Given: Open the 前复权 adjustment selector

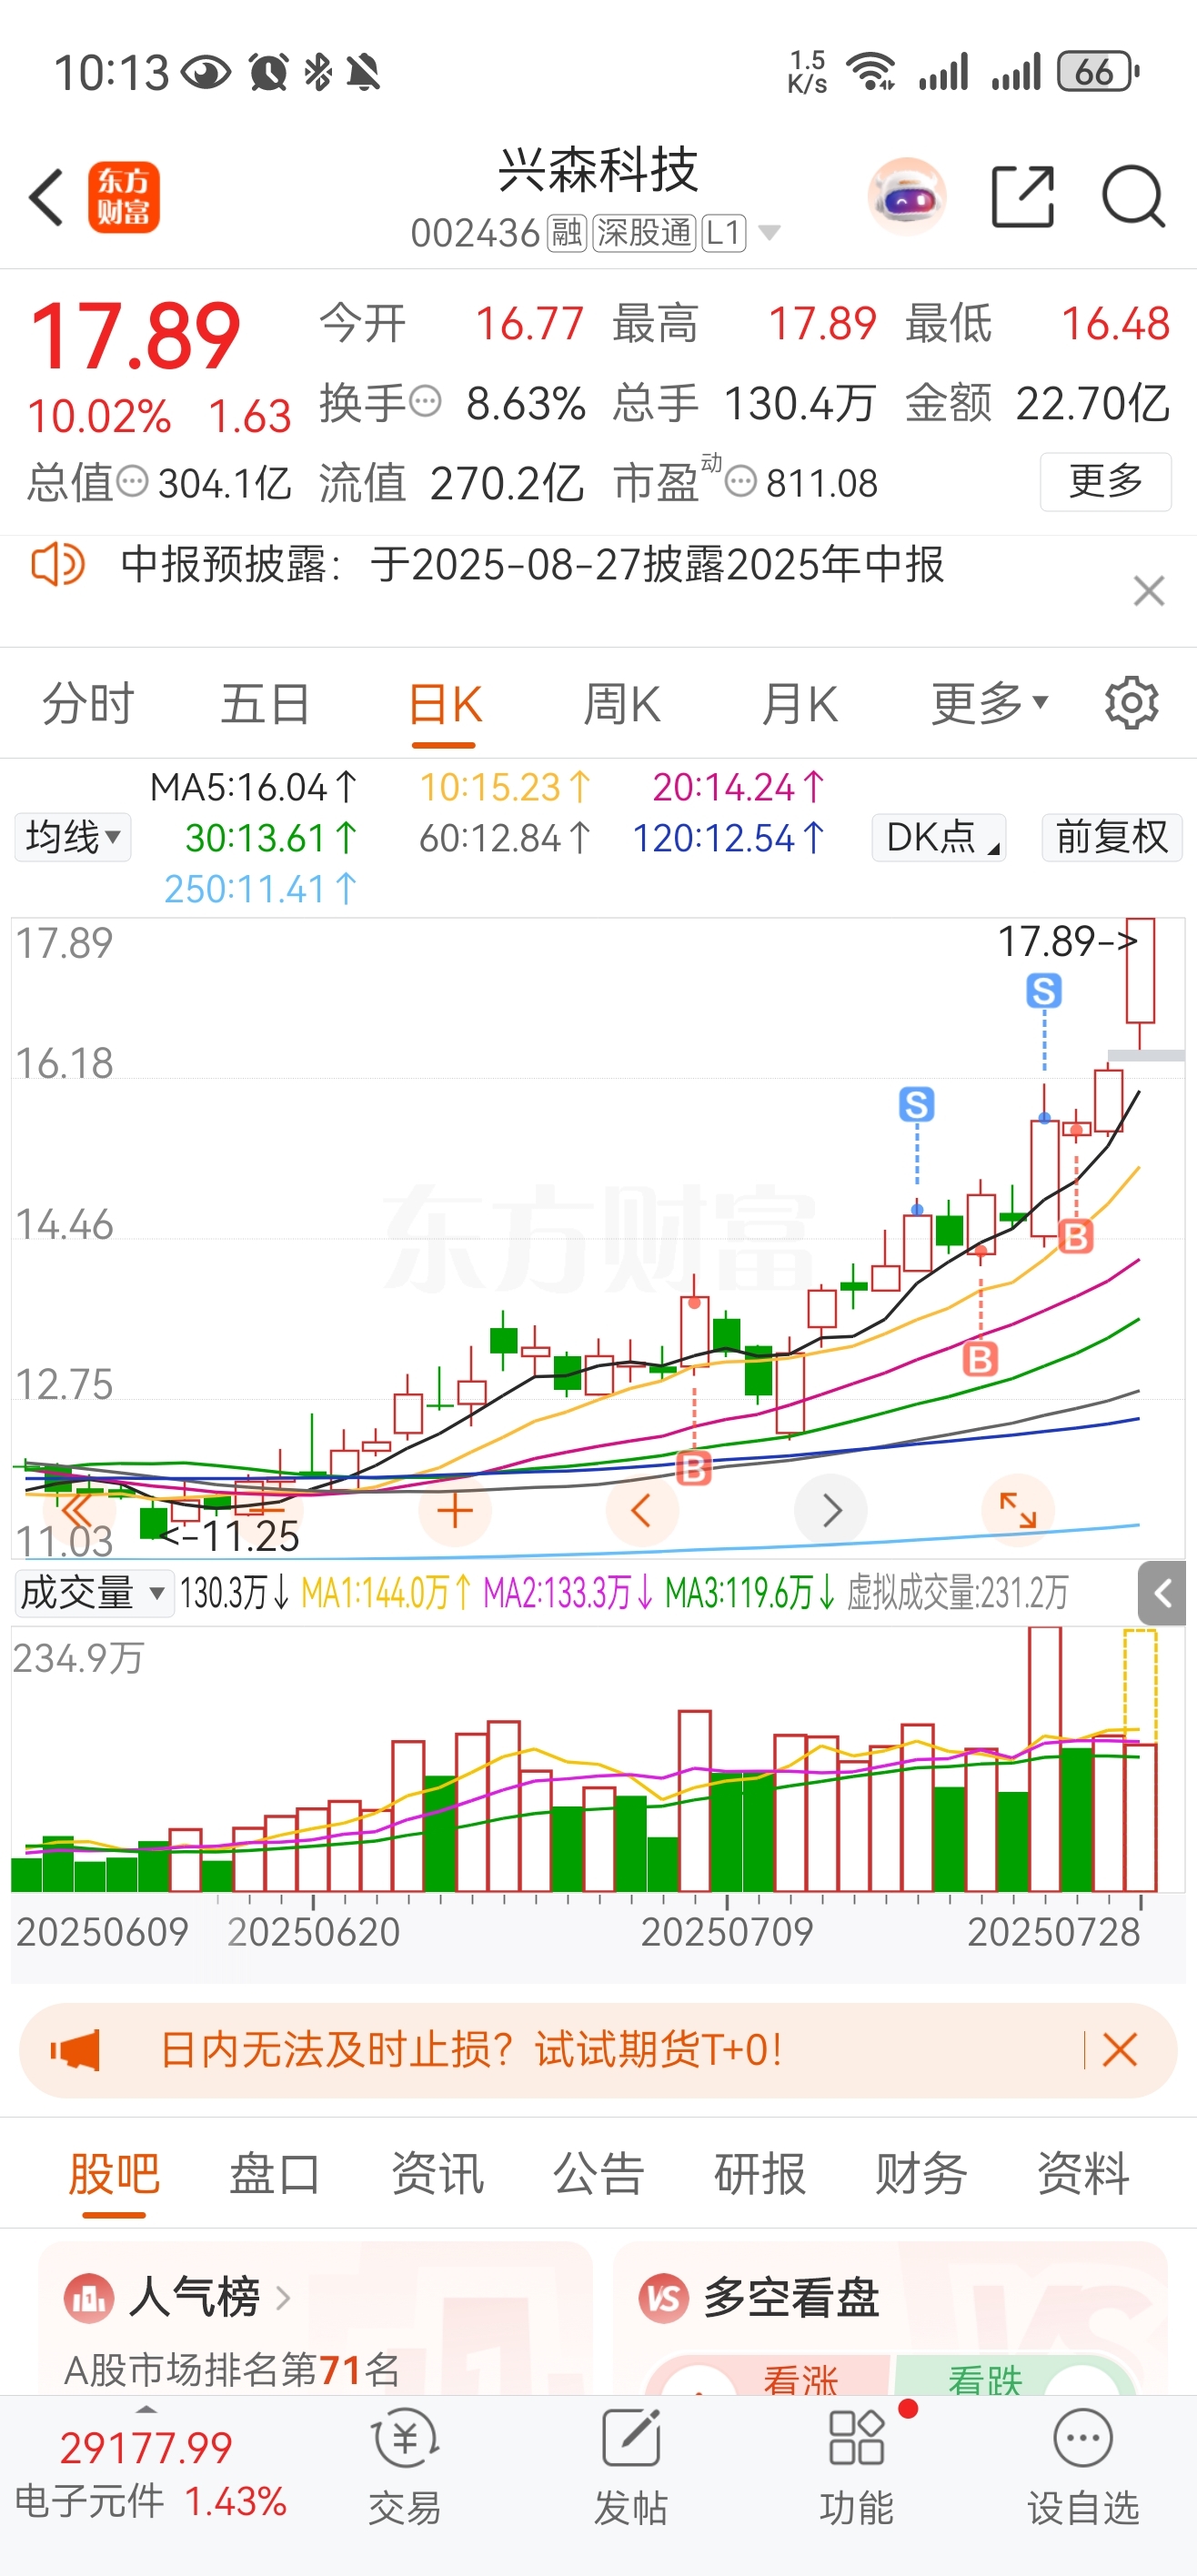Looking at the screenshot, I should (x=1112, y=837).
